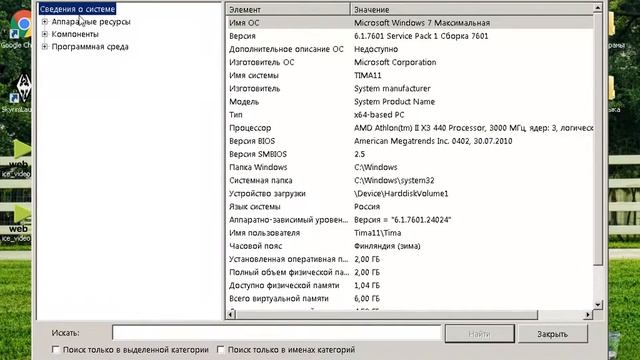This screenshot has height=360, width=640.
Task: Select the 'Имя системы' row
Action: click(410, 76)
